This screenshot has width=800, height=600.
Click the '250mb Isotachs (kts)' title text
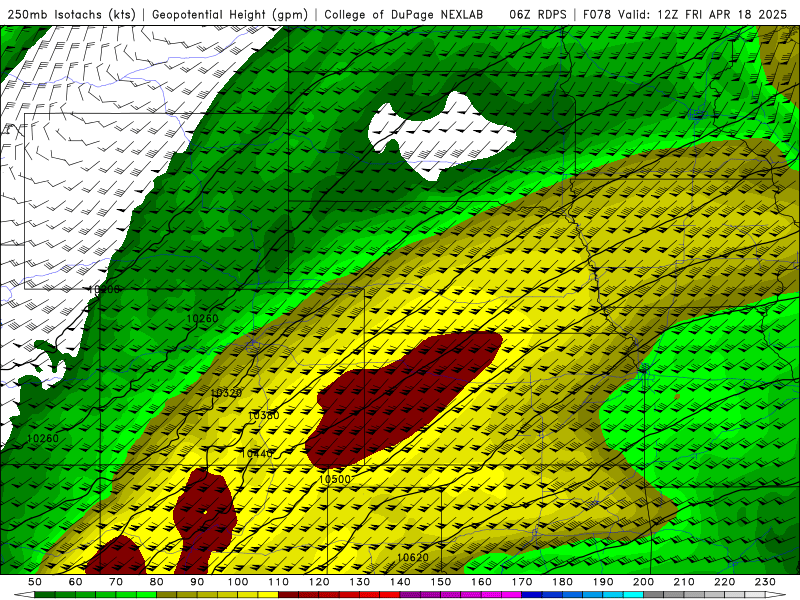pyautogui.click(x=71, y=14)
